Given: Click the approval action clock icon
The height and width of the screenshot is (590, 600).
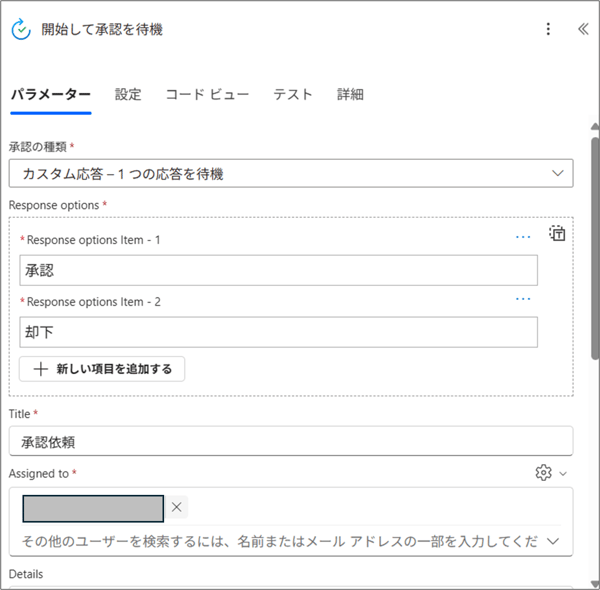Looking at the screenshot, I should coord(21,30).
